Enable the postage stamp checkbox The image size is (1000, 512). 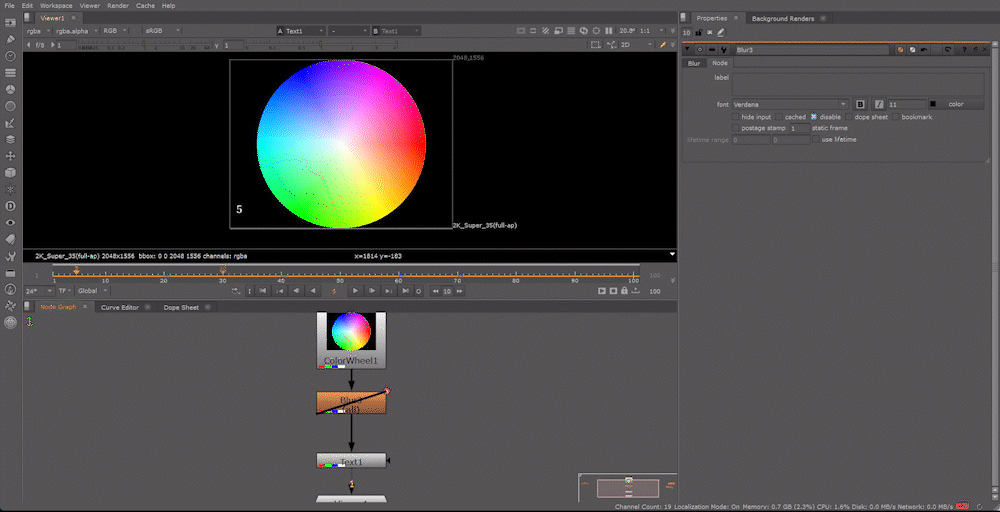coord(735,128)
